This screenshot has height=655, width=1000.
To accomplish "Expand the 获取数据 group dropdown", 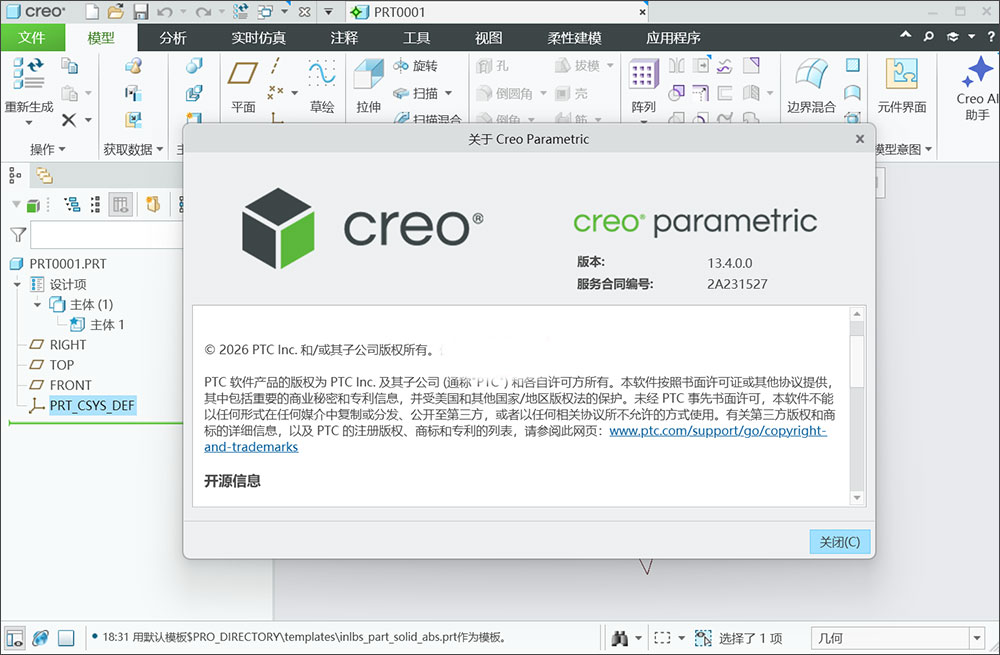I will pyautogui.click(x=133, y=149).
